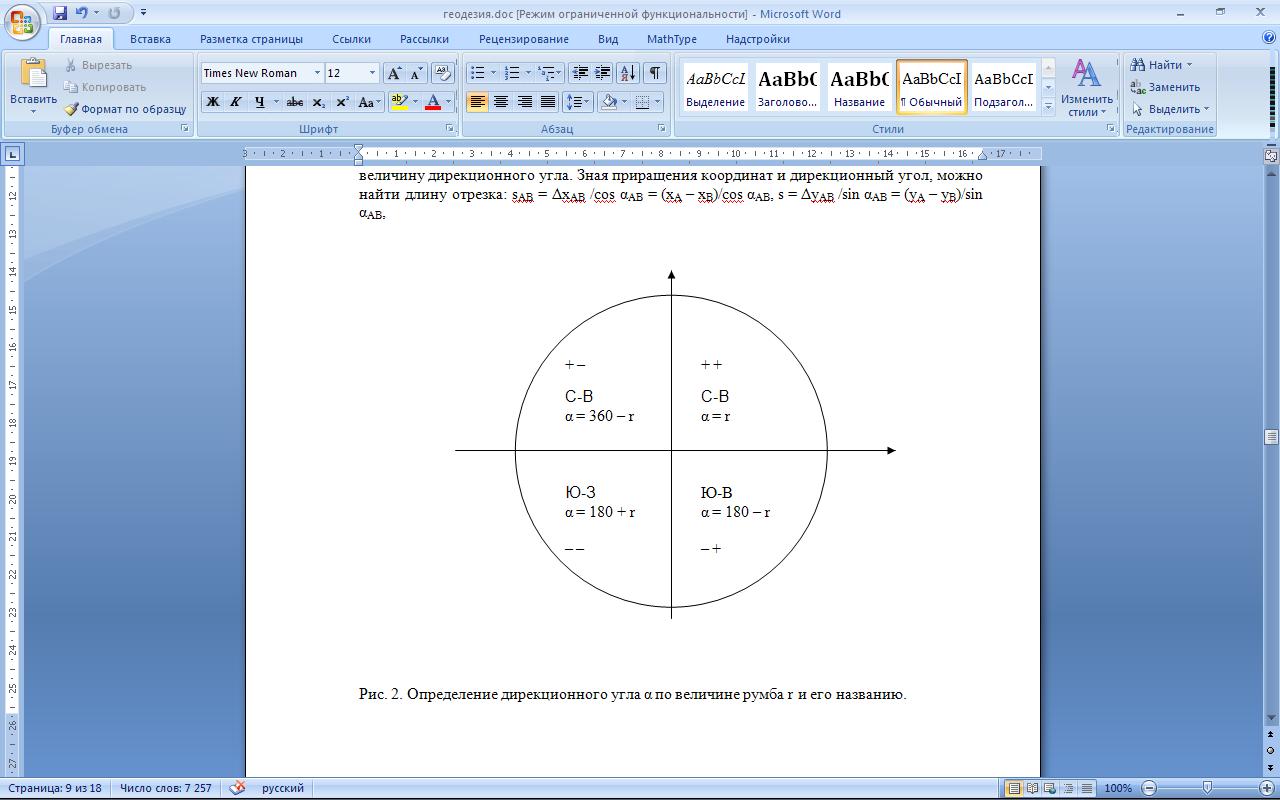Open the Clipboard (Буфер обмена) dialog launcher
This screenshot has height=800, width=1280.
point(185,129)
